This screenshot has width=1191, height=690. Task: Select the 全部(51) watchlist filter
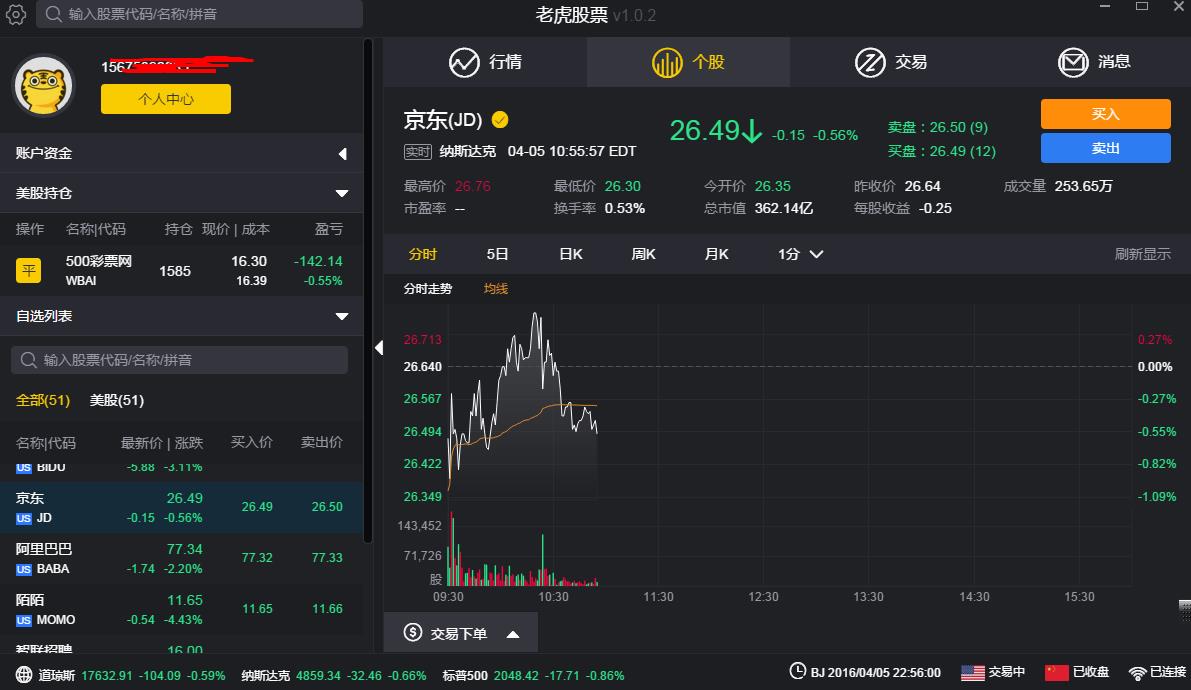pyautogui.click(x=43, y=400)
